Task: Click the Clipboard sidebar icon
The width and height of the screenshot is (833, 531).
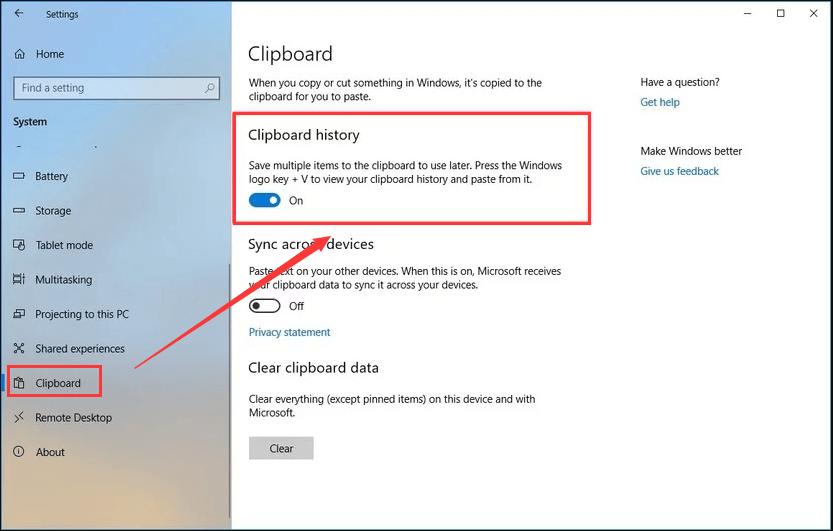Action: pos(19,383)
